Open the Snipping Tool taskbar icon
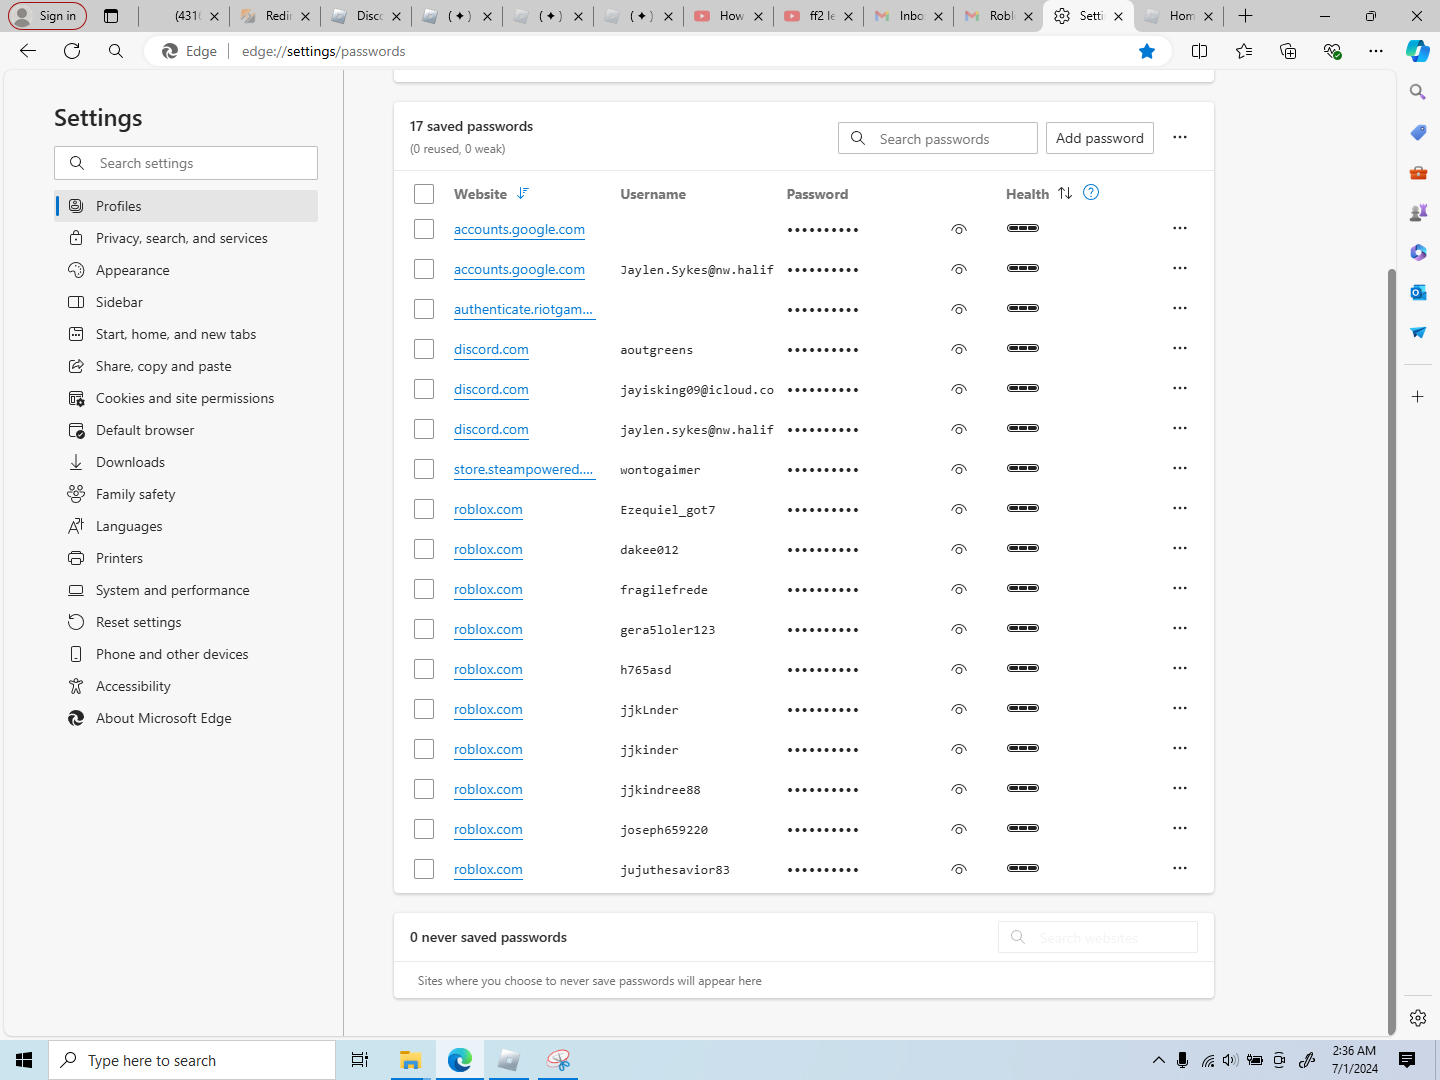1440x1080 pixels. pos(558,1060)
